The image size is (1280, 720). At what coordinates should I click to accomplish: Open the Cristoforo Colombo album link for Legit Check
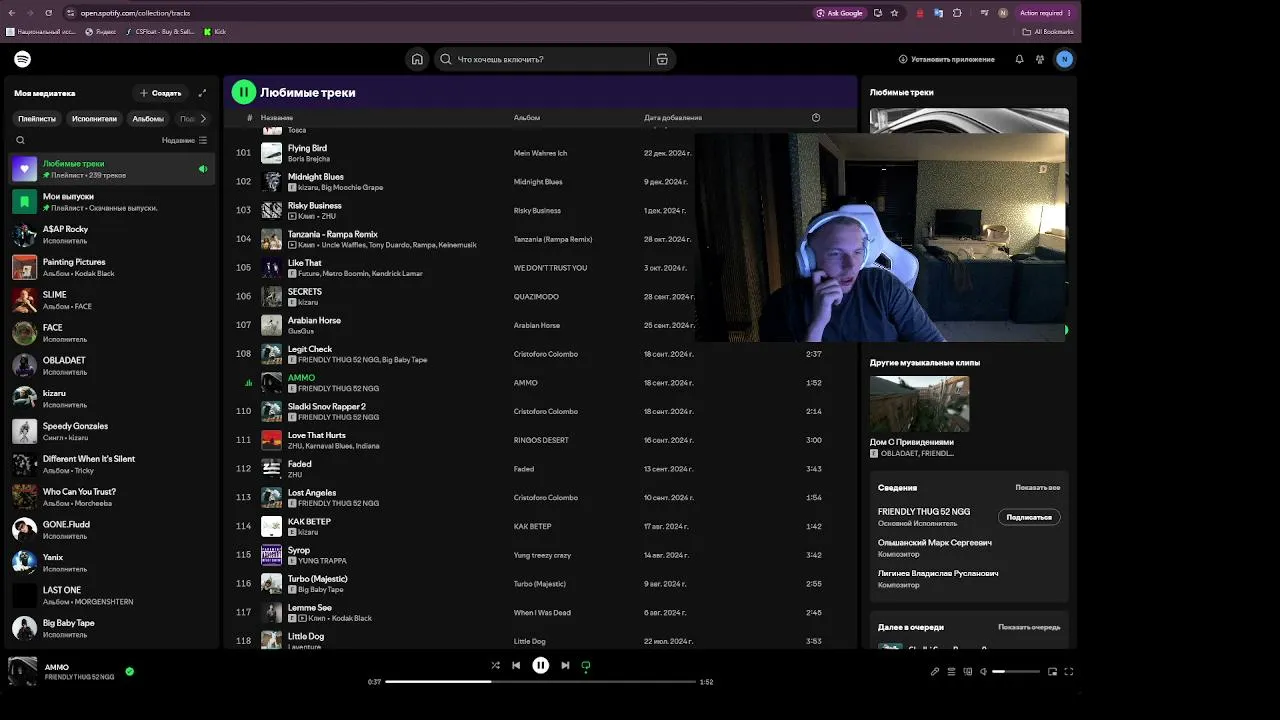click(x=546, y=354)
